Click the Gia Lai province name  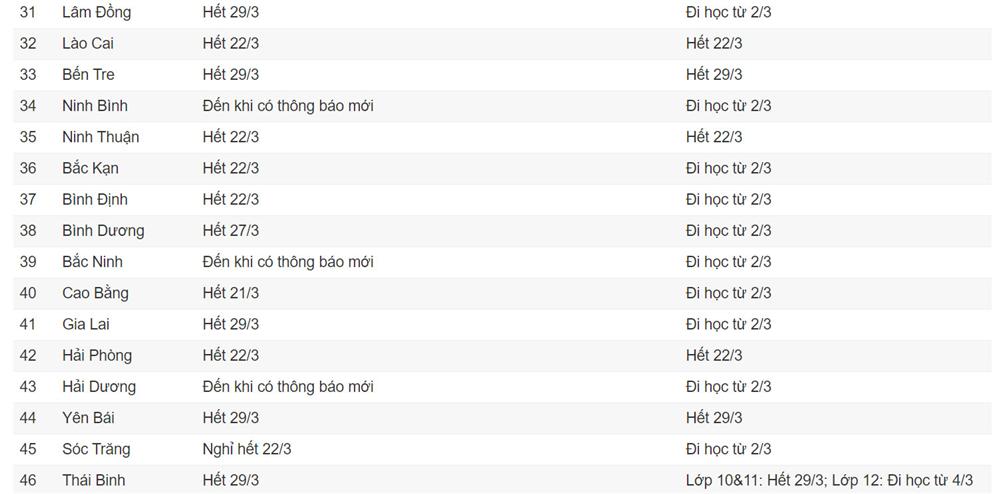click(86, 324)
